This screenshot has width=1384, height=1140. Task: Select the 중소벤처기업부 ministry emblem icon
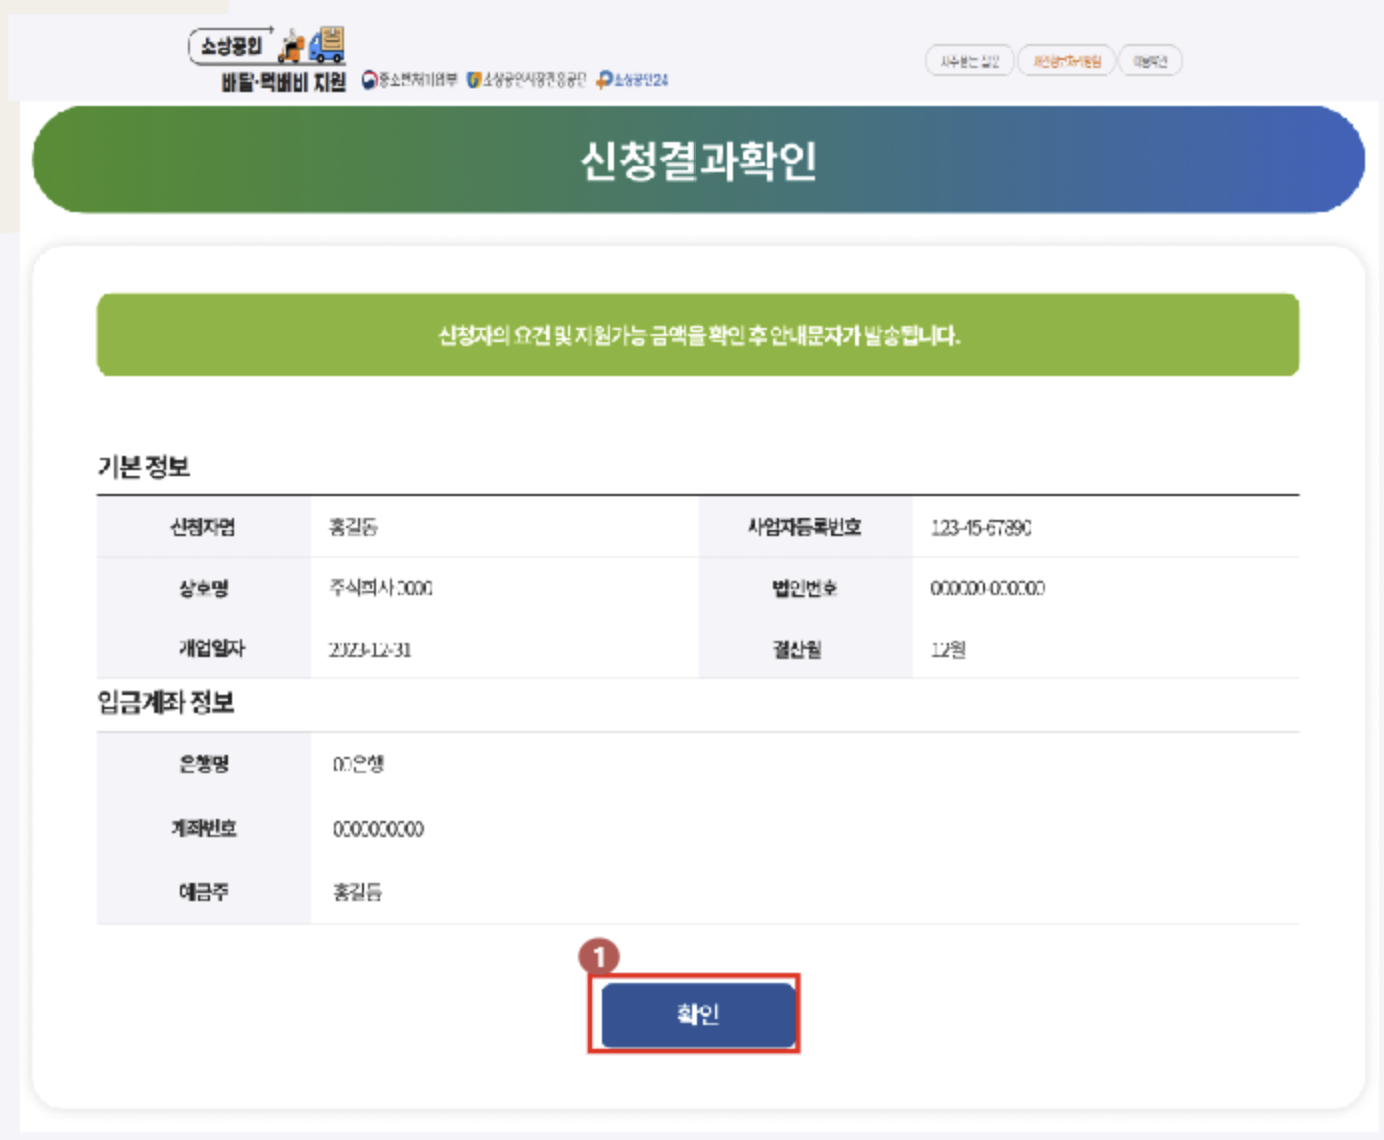click(371, 80)
